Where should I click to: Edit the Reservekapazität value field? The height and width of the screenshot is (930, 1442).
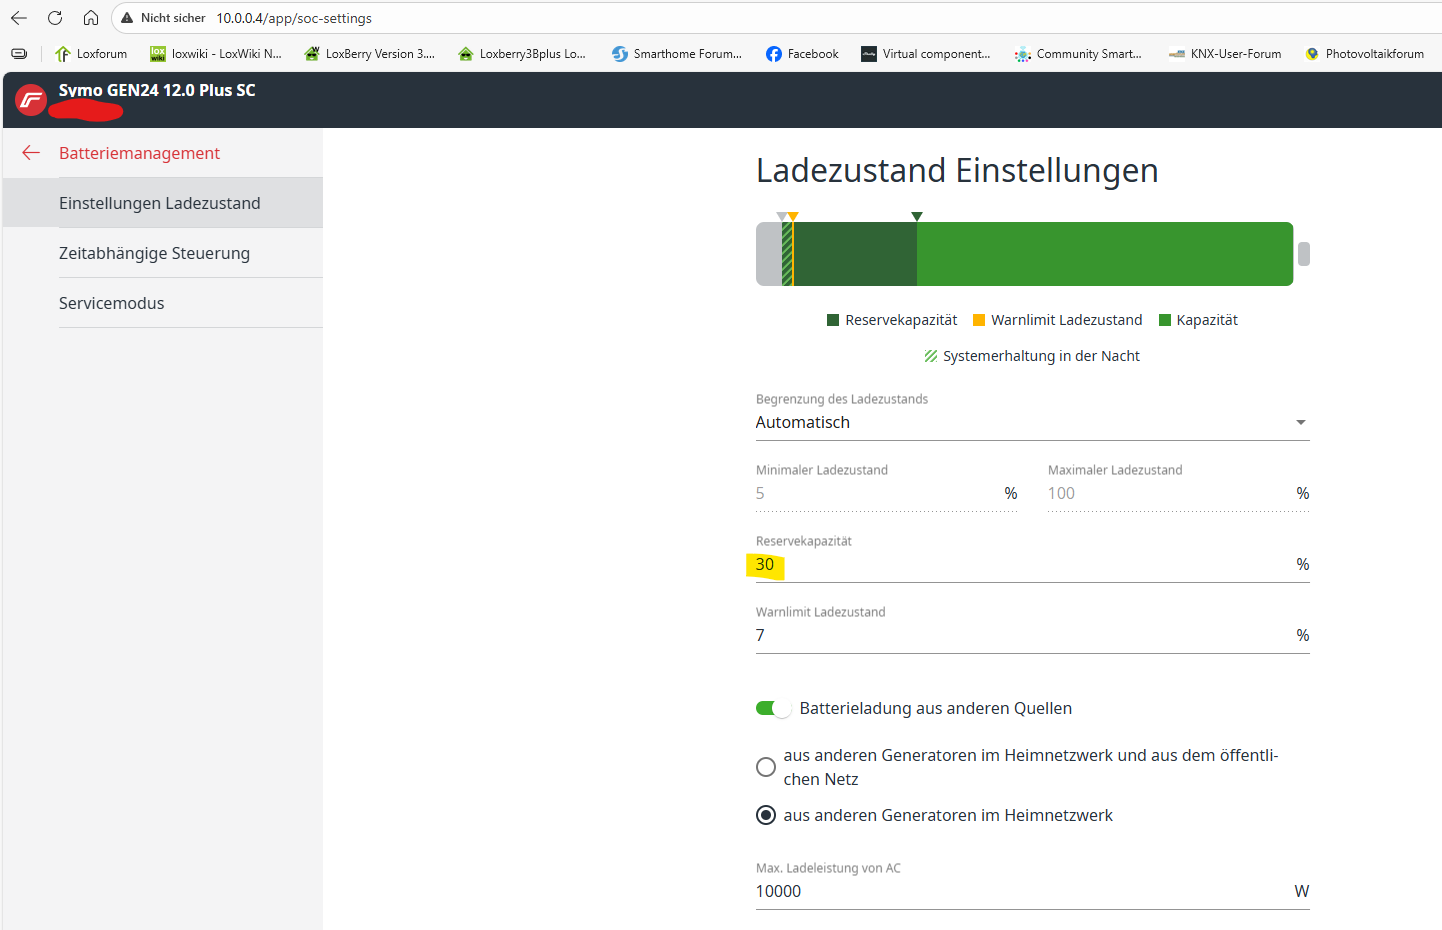pos(1032,564)
